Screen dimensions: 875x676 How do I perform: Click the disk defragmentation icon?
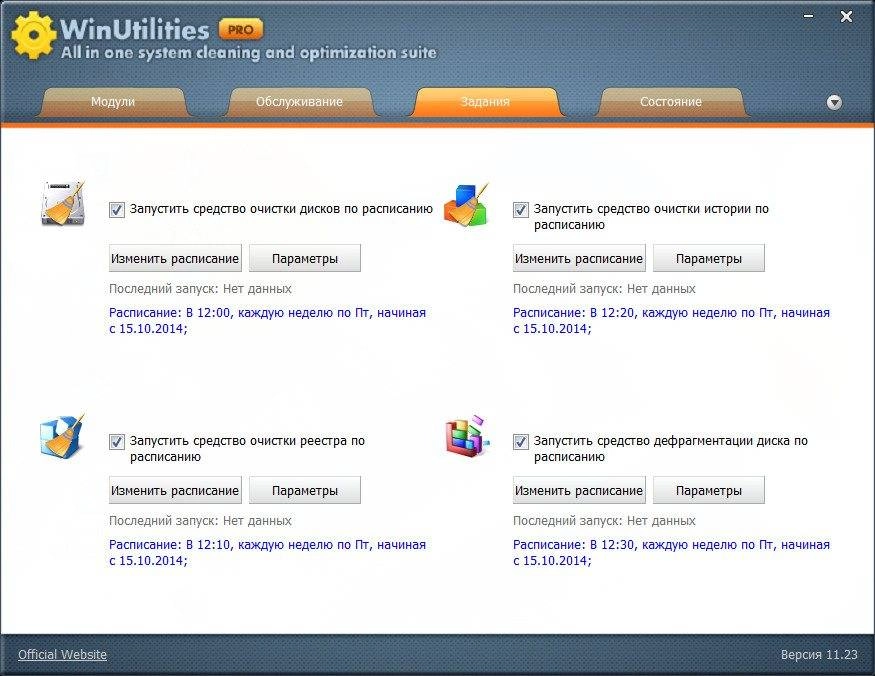[467, 436]
